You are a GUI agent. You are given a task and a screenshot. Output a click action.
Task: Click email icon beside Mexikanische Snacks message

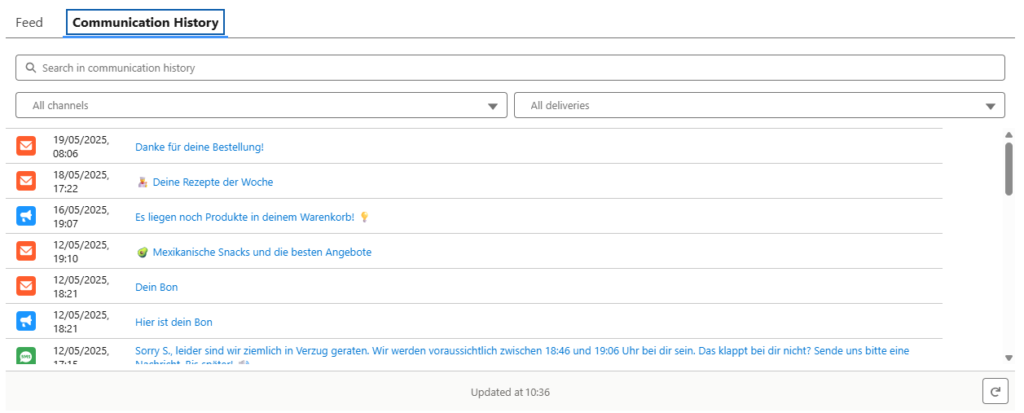coord(26,252)
